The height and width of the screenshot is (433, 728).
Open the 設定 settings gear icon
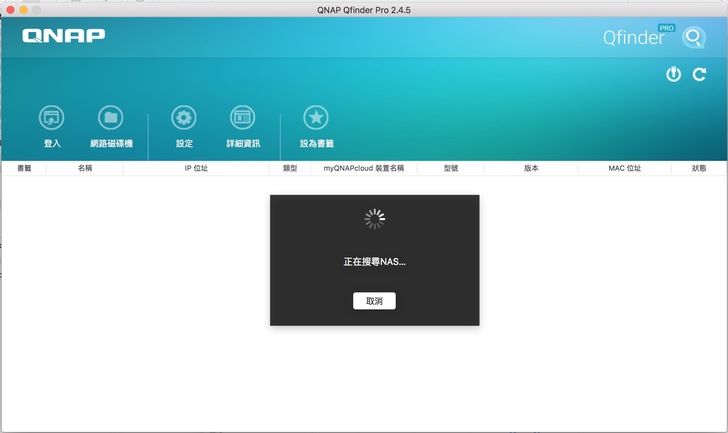(184, 118)
